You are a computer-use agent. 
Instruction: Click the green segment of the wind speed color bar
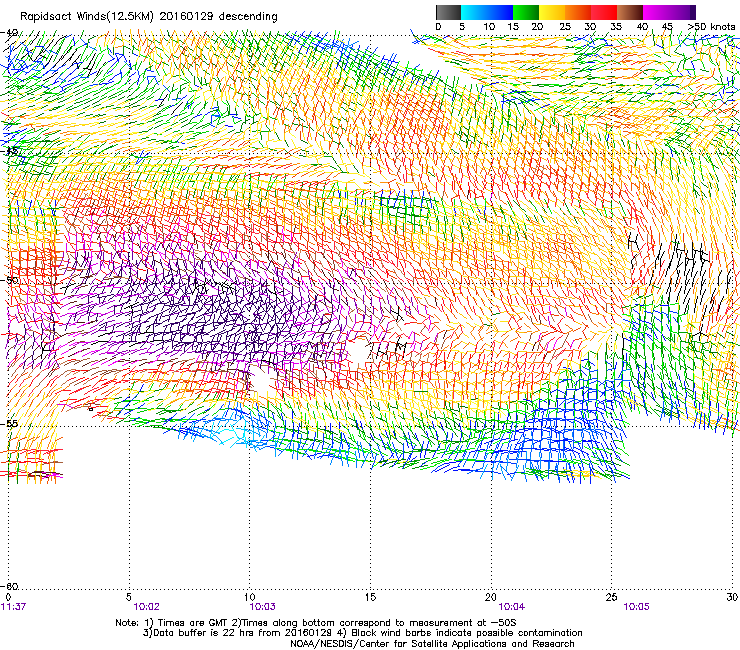tap(526, 12)
